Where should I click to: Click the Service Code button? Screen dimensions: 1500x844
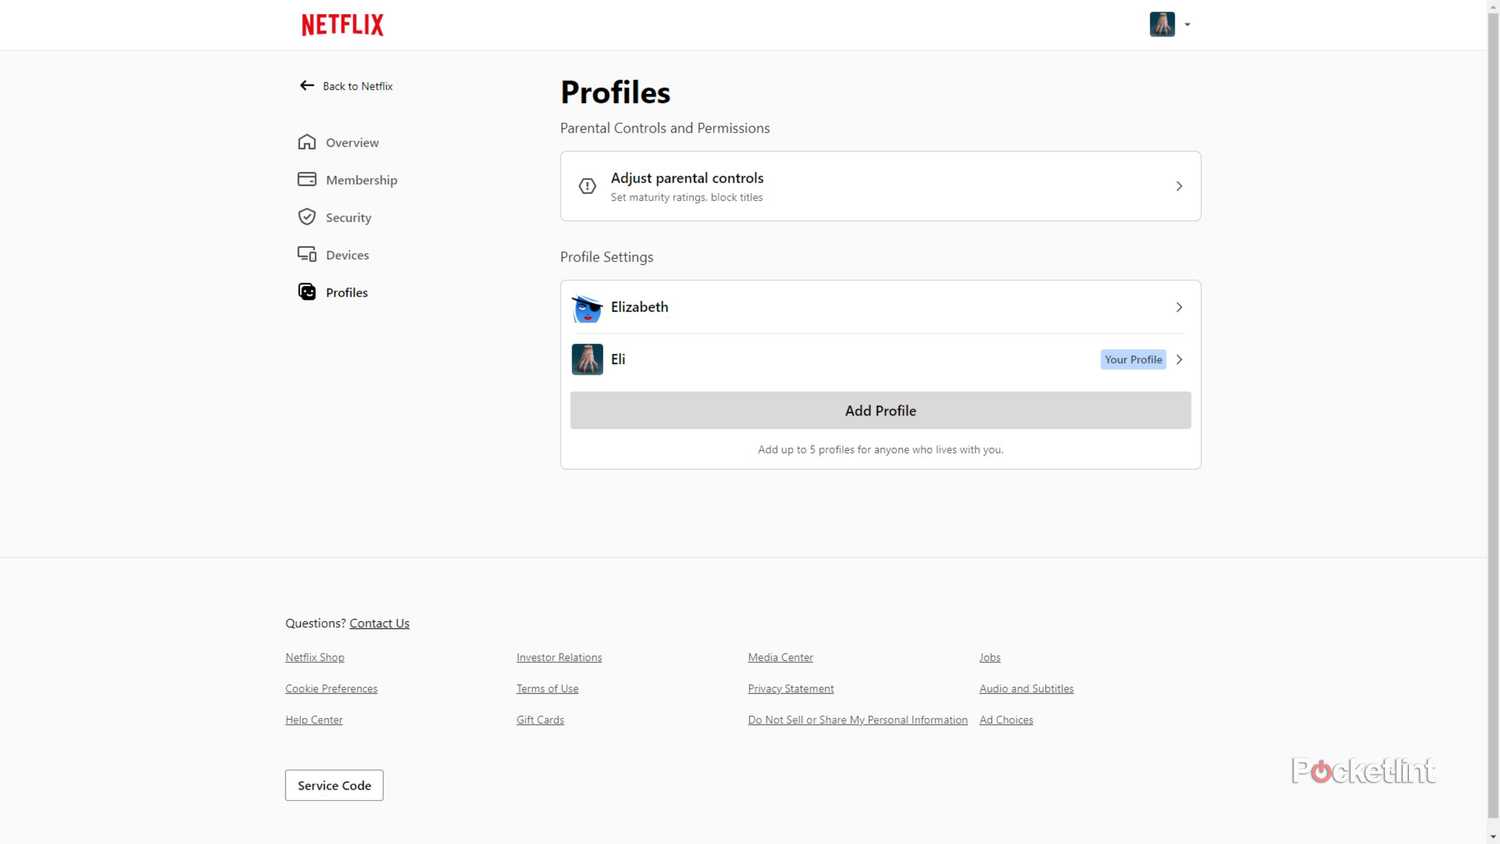click(334, 785)
